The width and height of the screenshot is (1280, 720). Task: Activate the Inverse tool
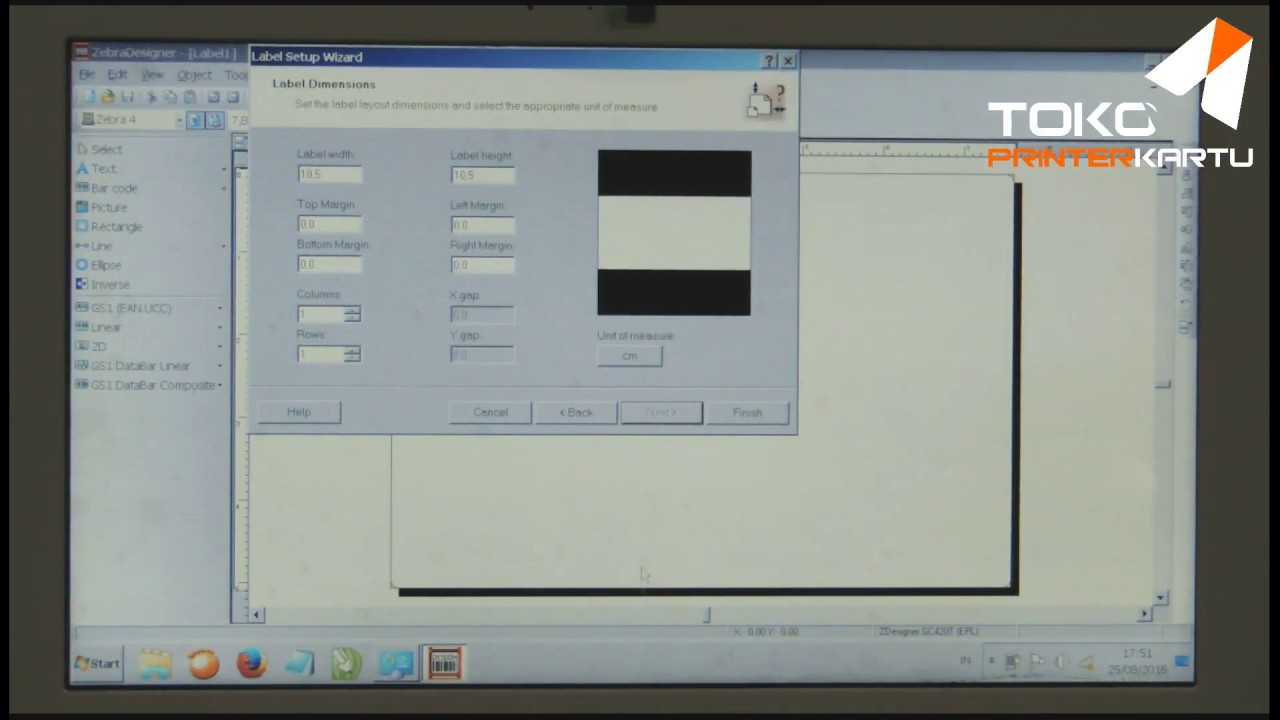[103, 284]
